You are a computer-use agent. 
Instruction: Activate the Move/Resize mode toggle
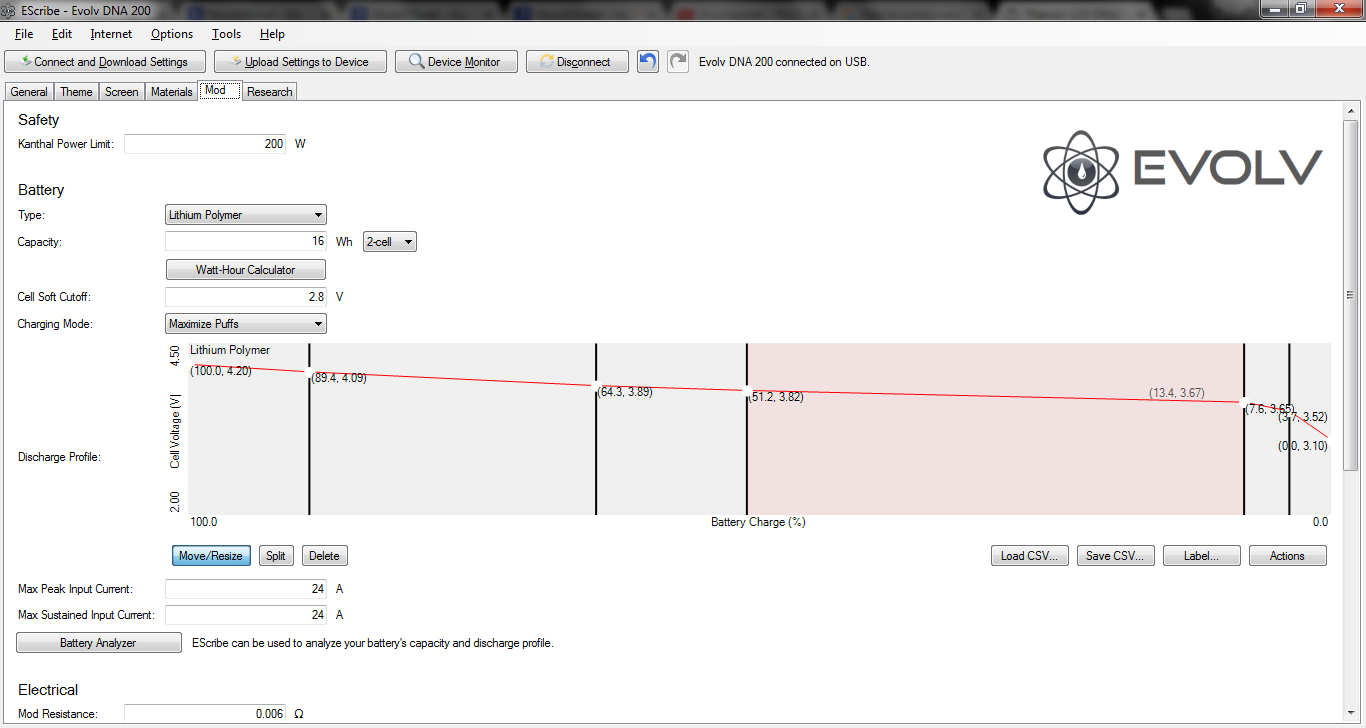[211, 556]
